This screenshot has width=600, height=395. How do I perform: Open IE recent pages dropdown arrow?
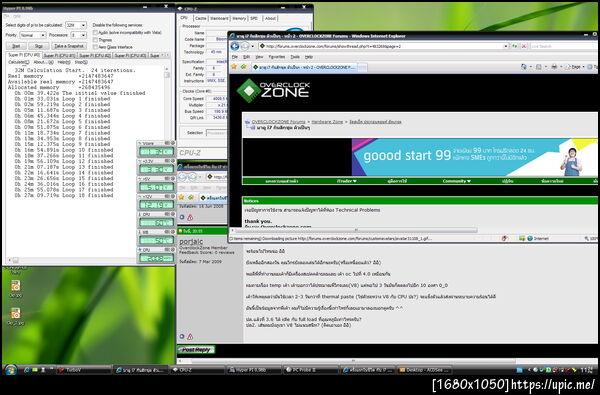coord(253,47)
